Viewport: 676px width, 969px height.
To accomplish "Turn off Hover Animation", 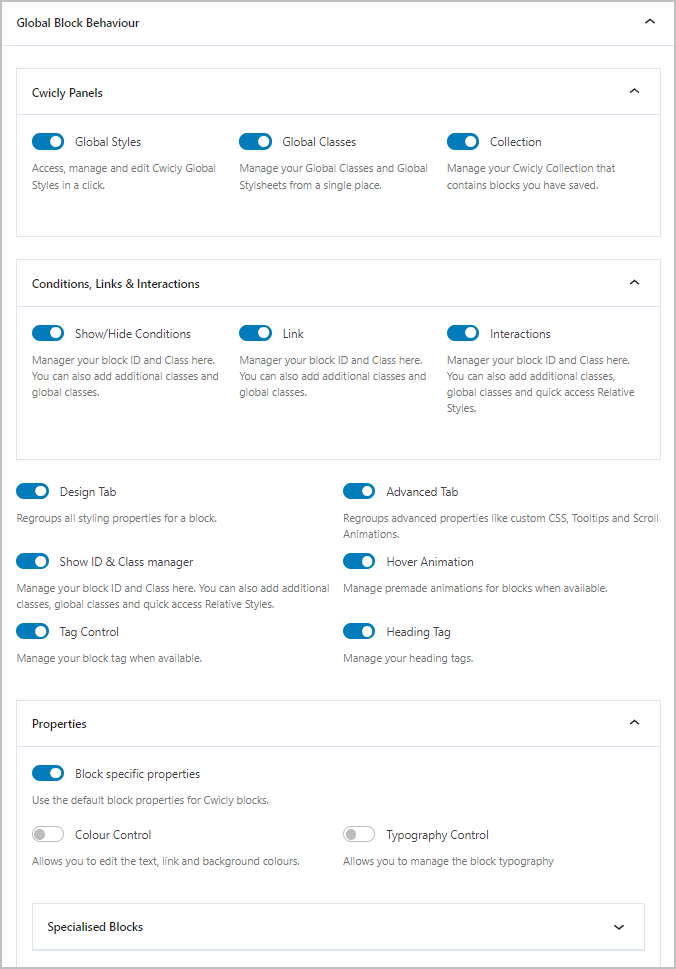I will click(x=359, y=561).
